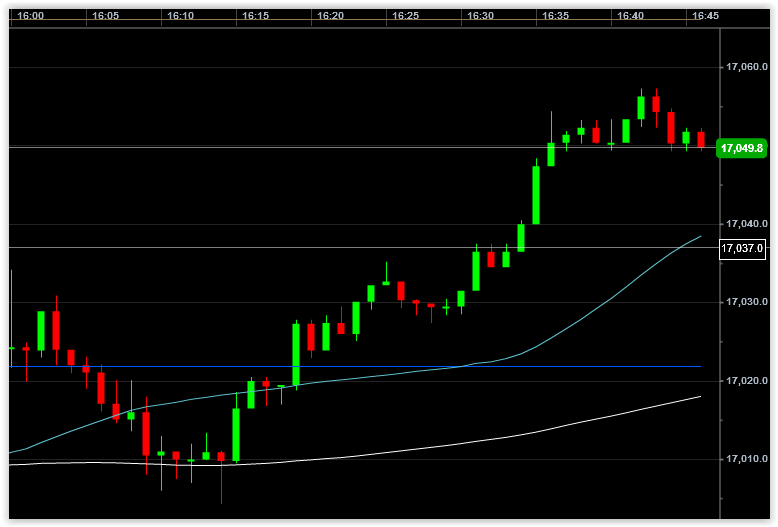Click the 17,030.0 price axis label

[x=746, y=302]
